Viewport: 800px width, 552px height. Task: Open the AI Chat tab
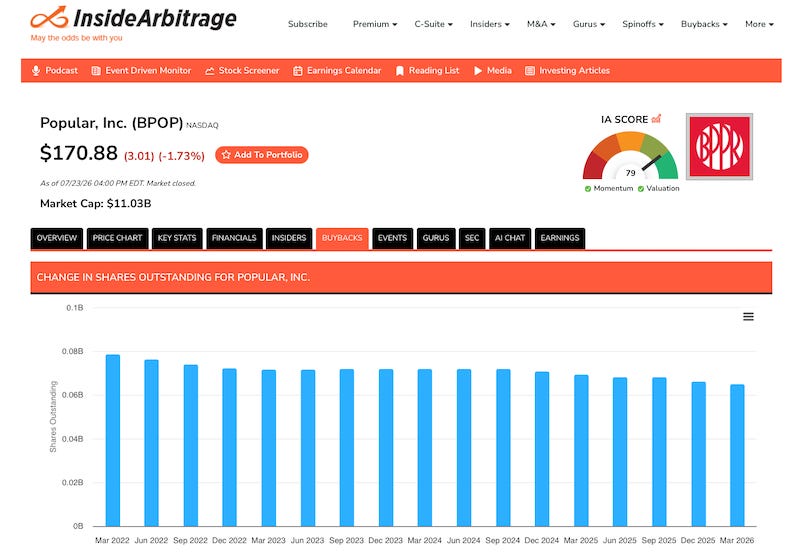click(x=510, y=238)
